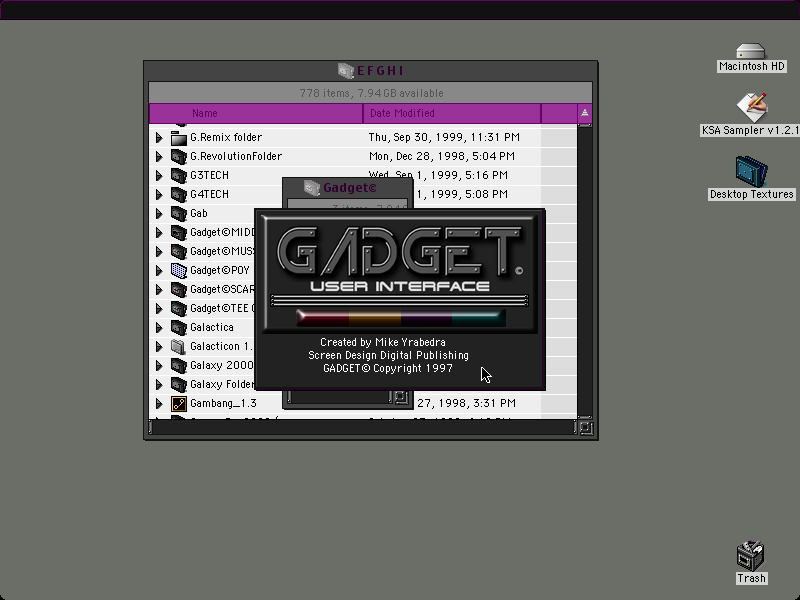Image resolution: width=800 pixels, height=600 pixels.
Task: Select the G.Remix folder icon
Action: [179, 137]
